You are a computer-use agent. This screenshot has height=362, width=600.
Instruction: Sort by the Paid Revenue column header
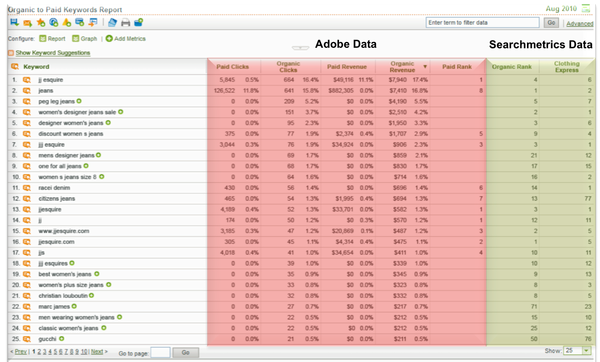point(347,67)
